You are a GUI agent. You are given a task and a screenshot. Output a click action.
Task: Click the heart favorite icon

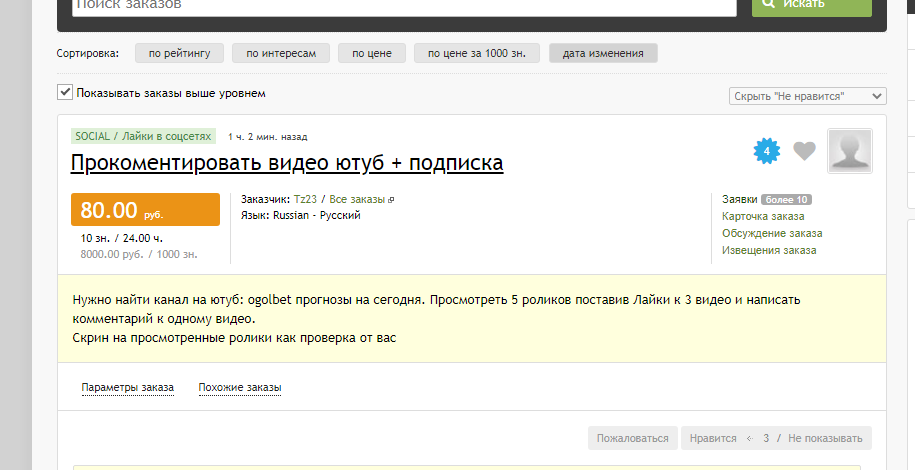(804, 151)
